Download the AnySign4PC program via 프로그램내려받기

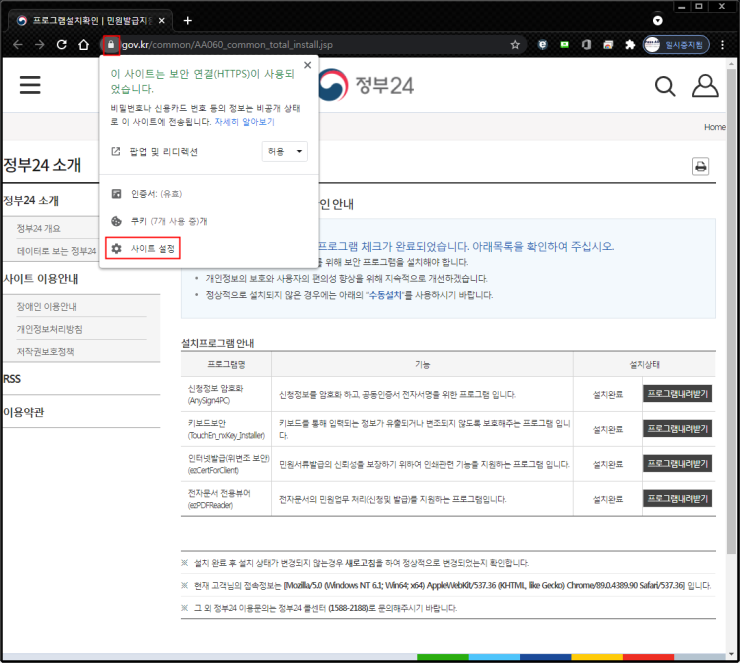click(677, 394)
